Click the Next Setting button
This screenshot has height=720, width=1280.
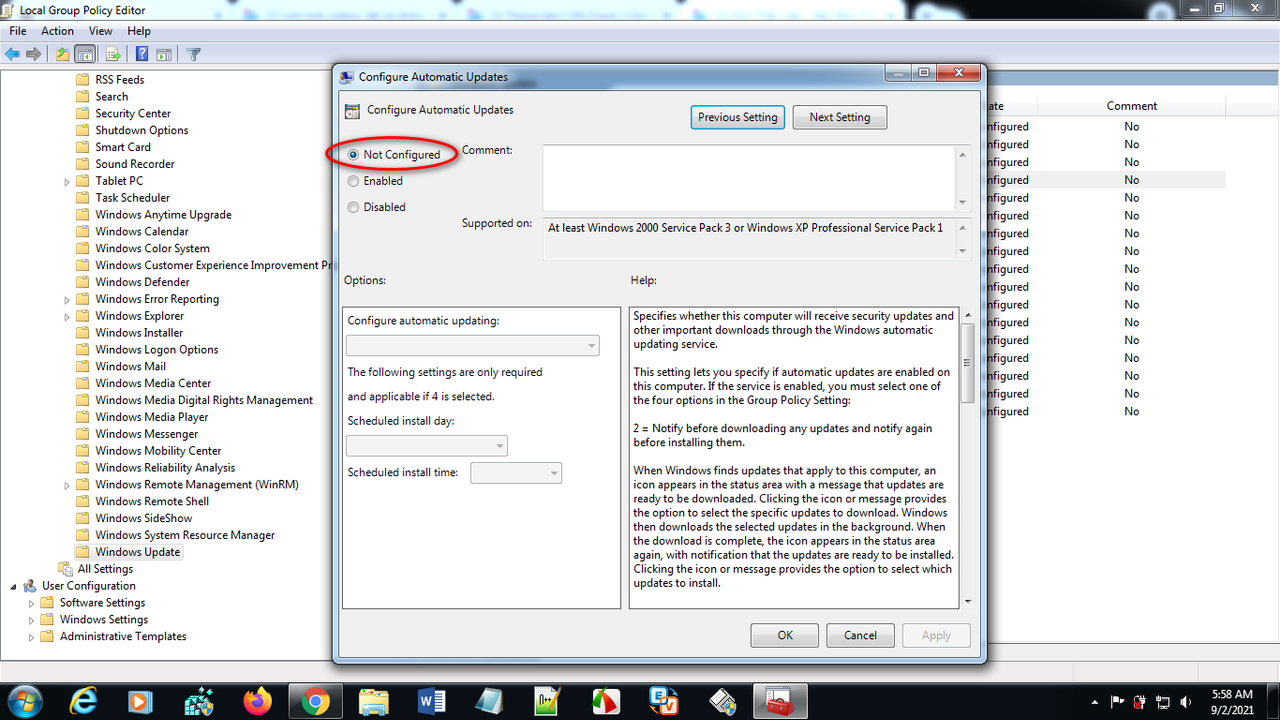(x=840, y=117)
